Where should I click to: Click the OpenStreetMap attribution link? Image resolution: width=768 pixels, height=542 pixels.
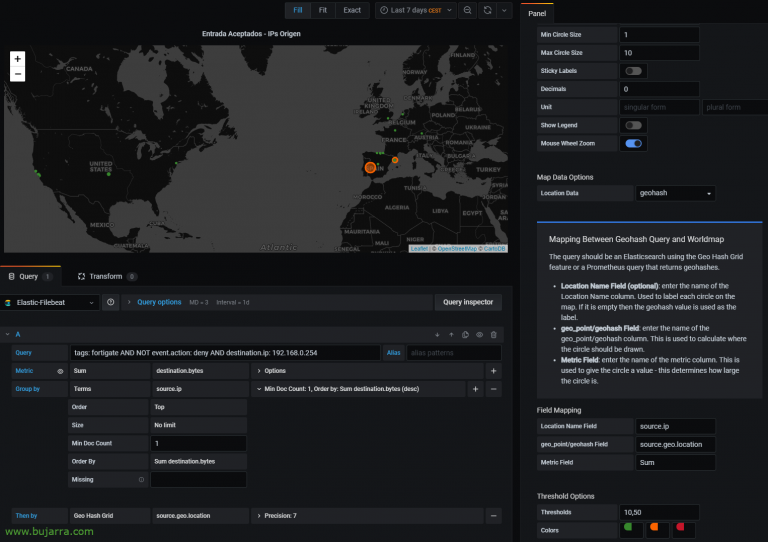click(x=457, y=249)
